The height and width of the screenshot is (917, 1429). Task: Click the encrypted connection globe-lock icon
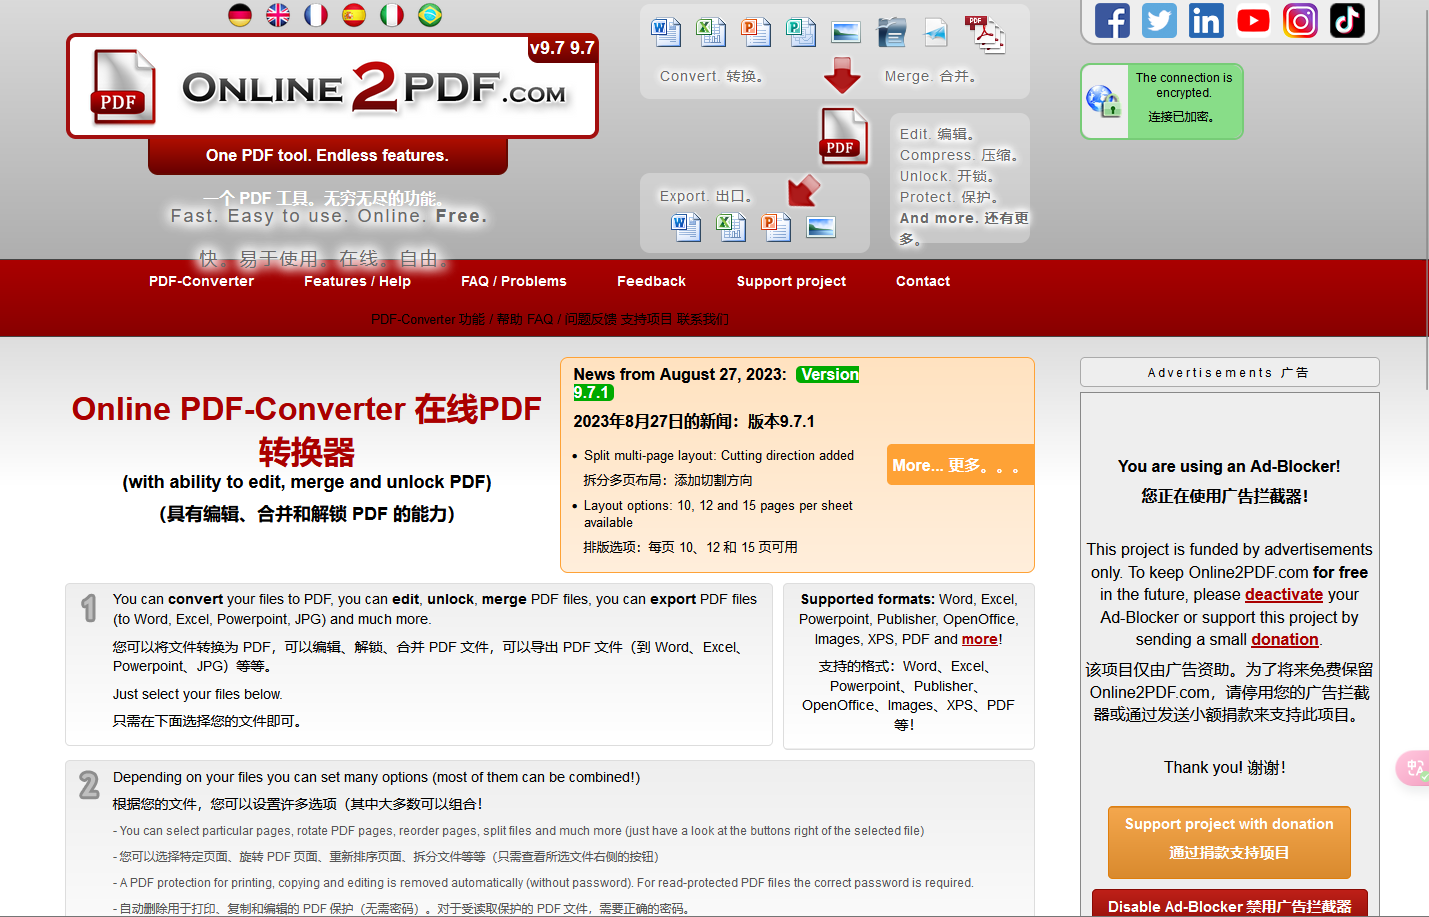click(x=1104, y=101)
